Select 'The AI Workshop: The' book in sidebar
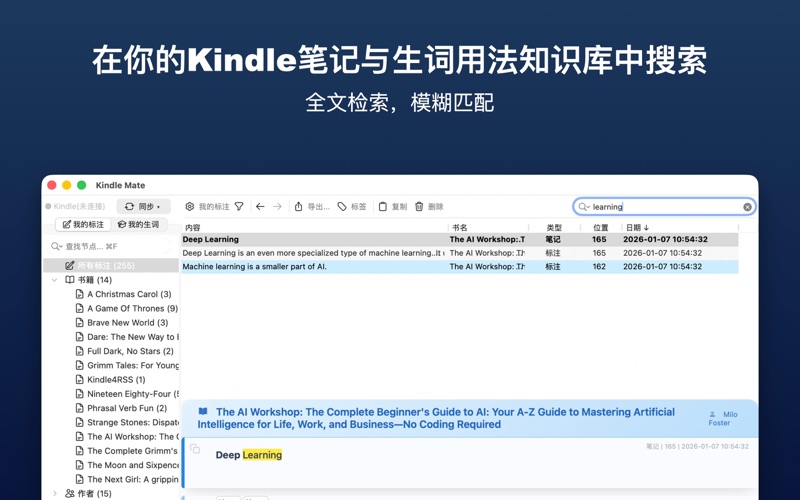This screenshot has height=500, width=800. [x=133, y=437]
